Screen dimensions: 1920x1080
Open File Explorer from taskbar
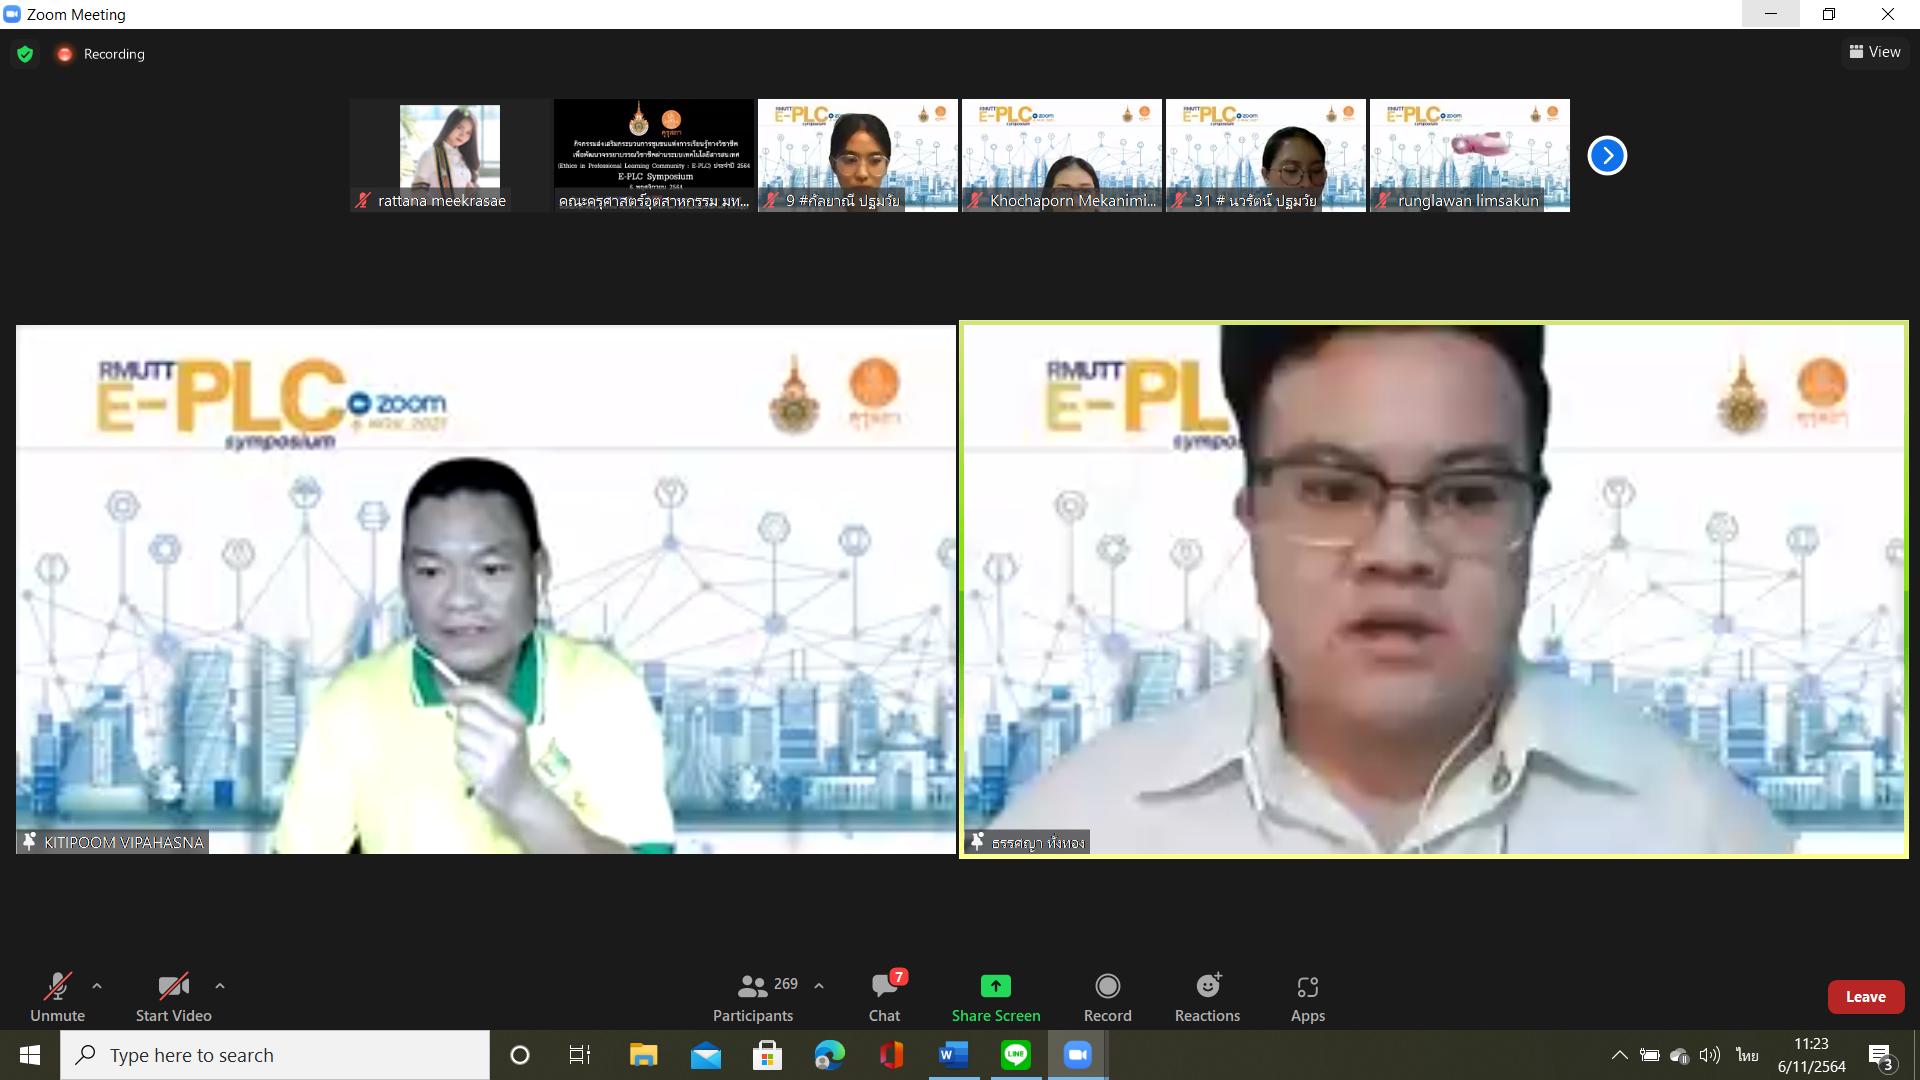(x=643, y=1055)
